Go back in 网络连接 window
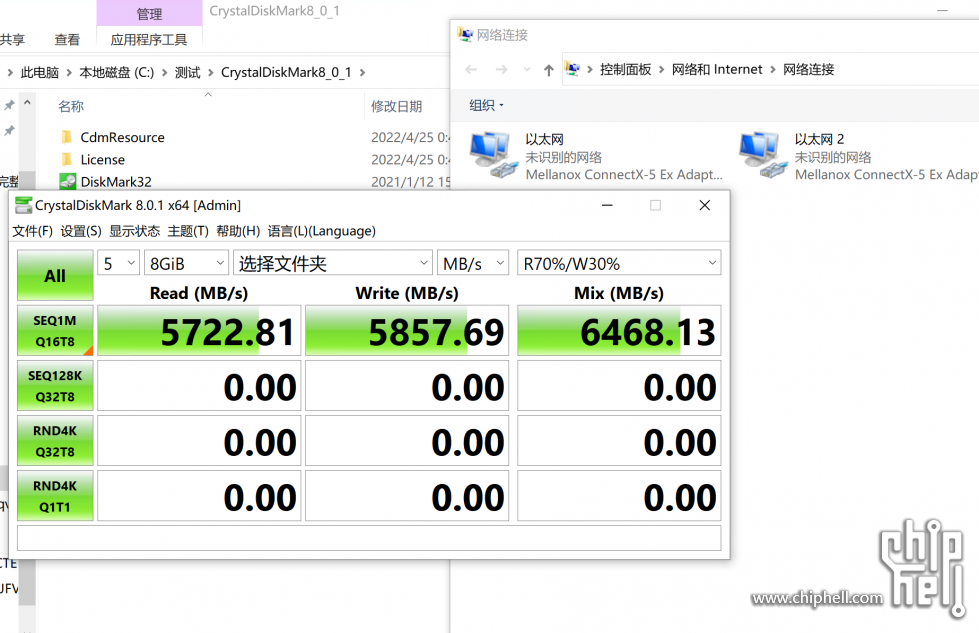The height and width of the screenshot is (633, 979). pos(471,69)
